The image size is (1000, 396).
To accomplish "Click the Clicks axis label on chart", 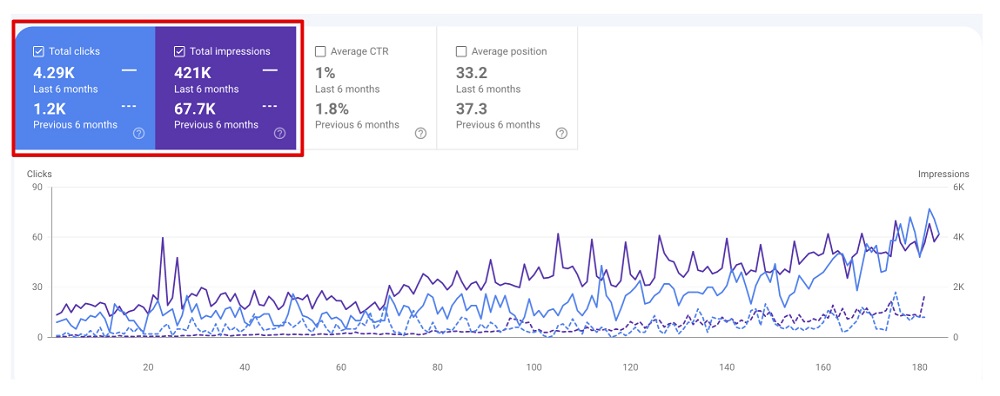I will pos(40,173).
